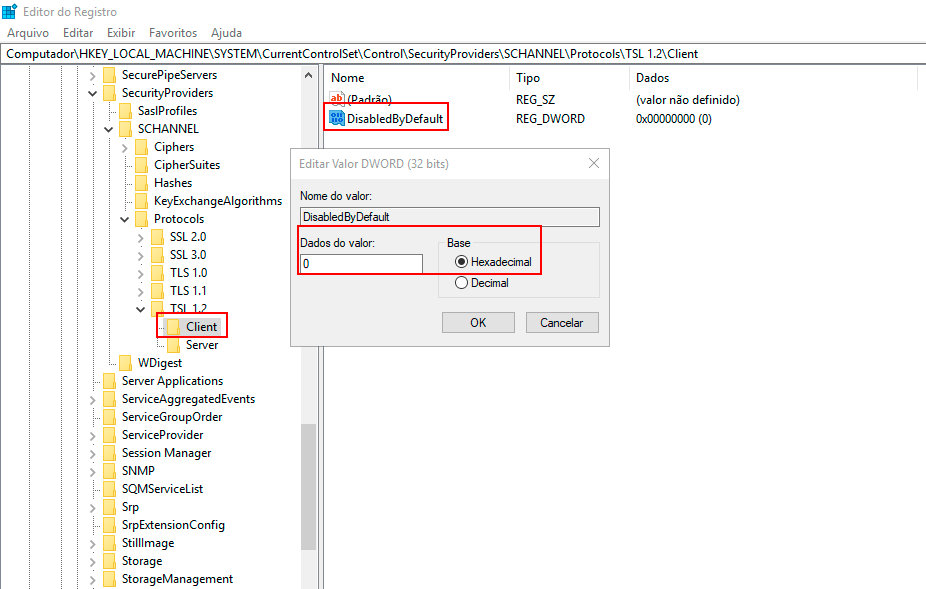
Task: Select the DisabledByDefault DWORD icon
Action: (x=337, y=118)
